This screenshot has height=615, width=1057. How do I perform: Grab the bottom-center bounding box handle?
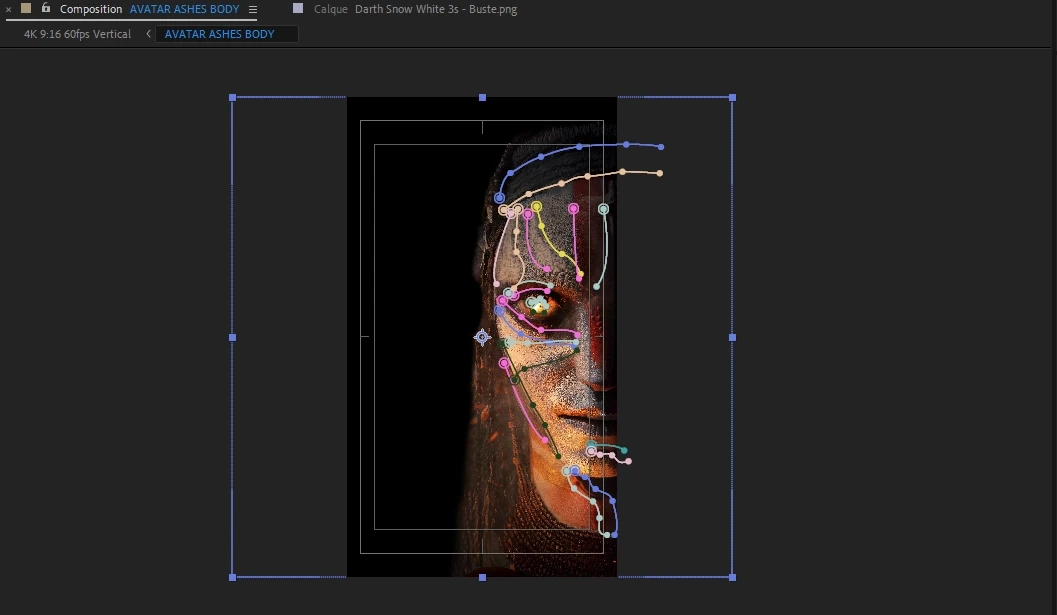482,577
